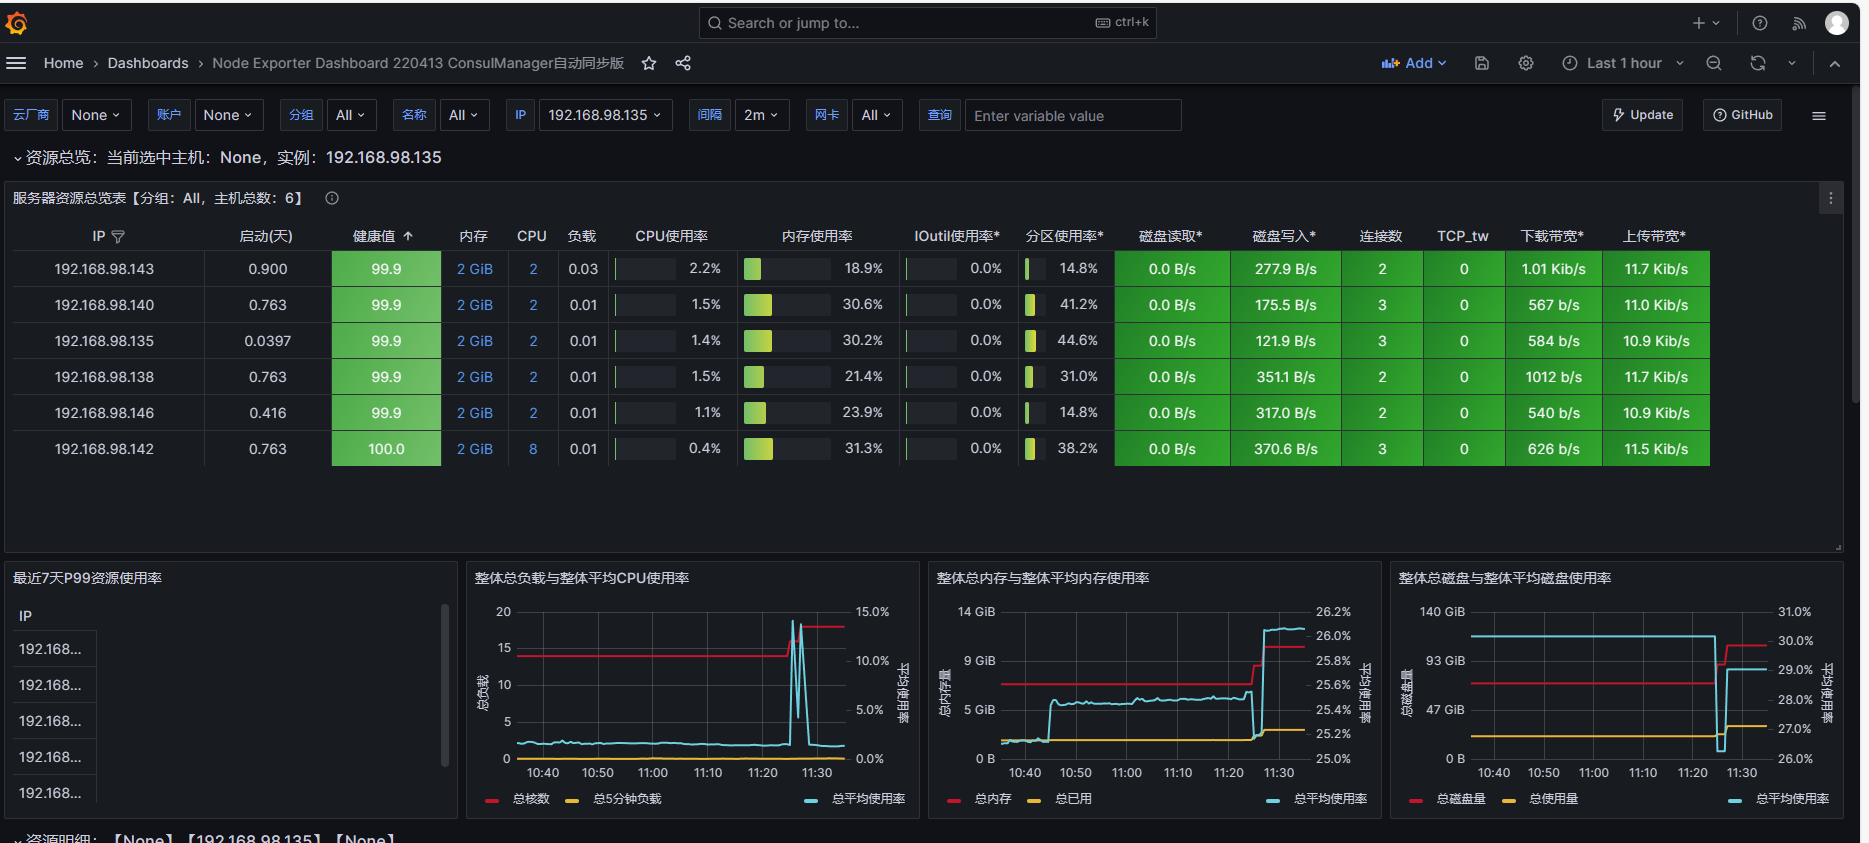This screenshot has height=843, width=1869.
Task: Sort the table by 上传带宽* column
Action: [1654, 236]
